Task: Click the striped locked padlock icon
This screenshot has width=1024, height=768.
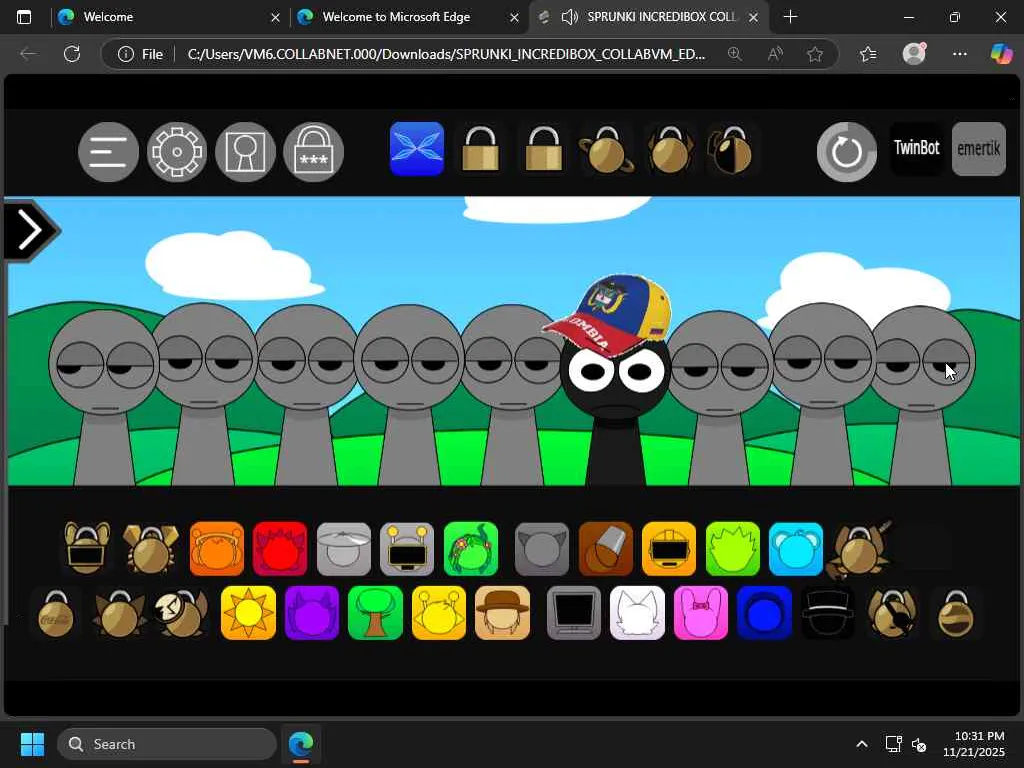Action: point(955,614)
